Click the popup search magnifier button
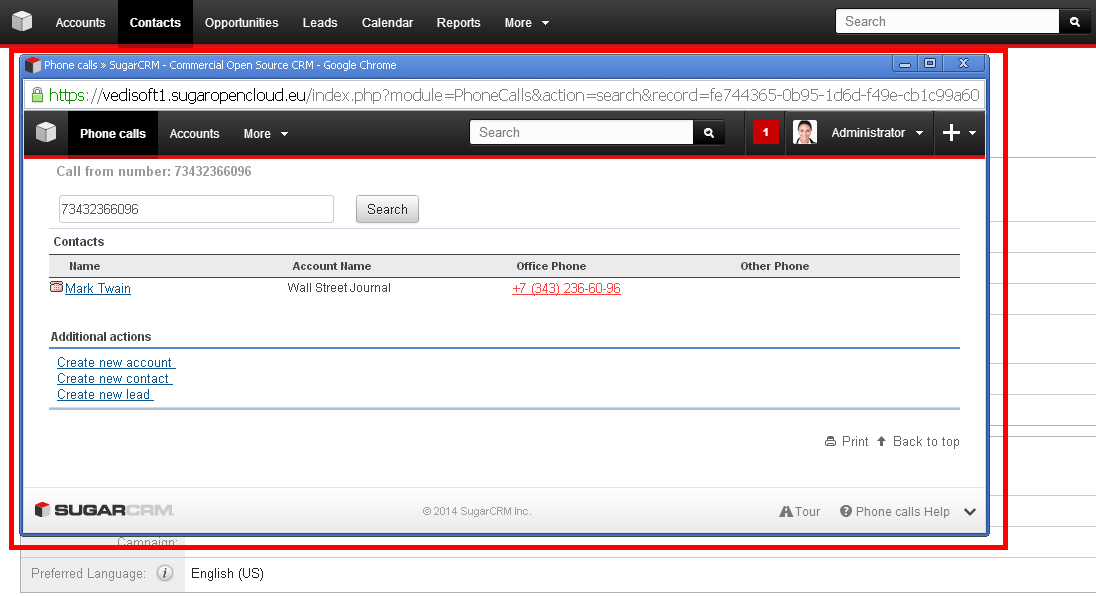 709,133
